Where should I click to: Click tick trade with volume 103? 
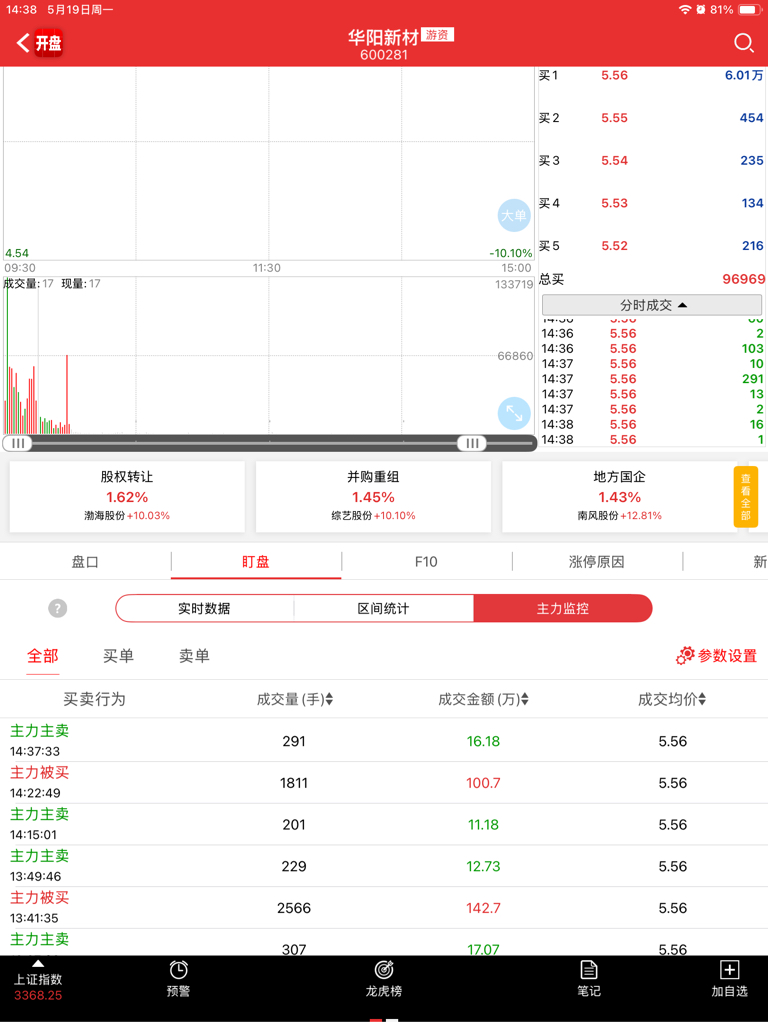(652, 349)
